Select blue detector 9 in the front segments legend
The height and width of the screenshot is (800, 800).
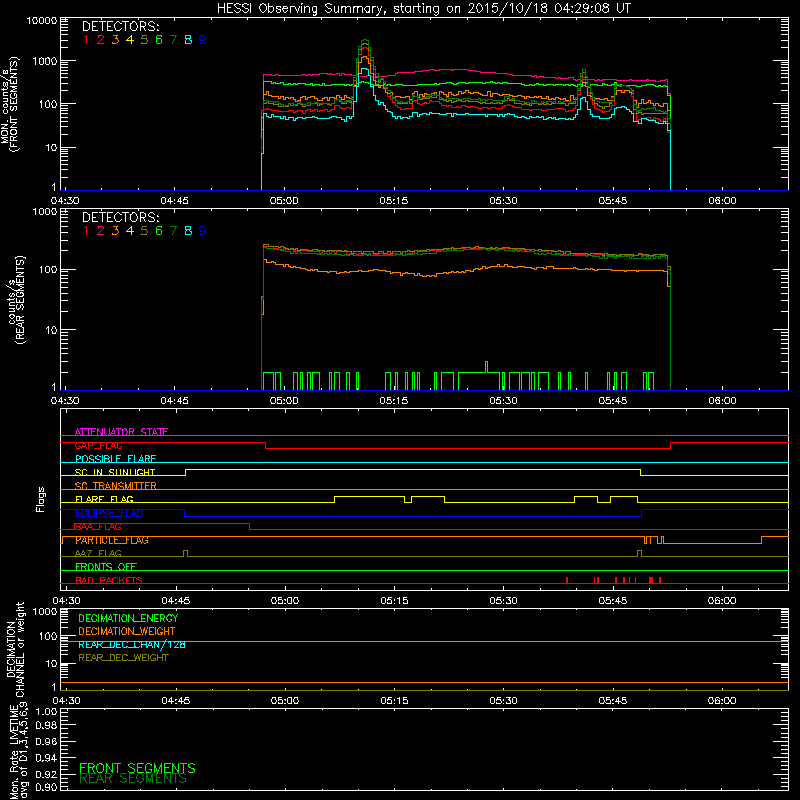[203, 40]
